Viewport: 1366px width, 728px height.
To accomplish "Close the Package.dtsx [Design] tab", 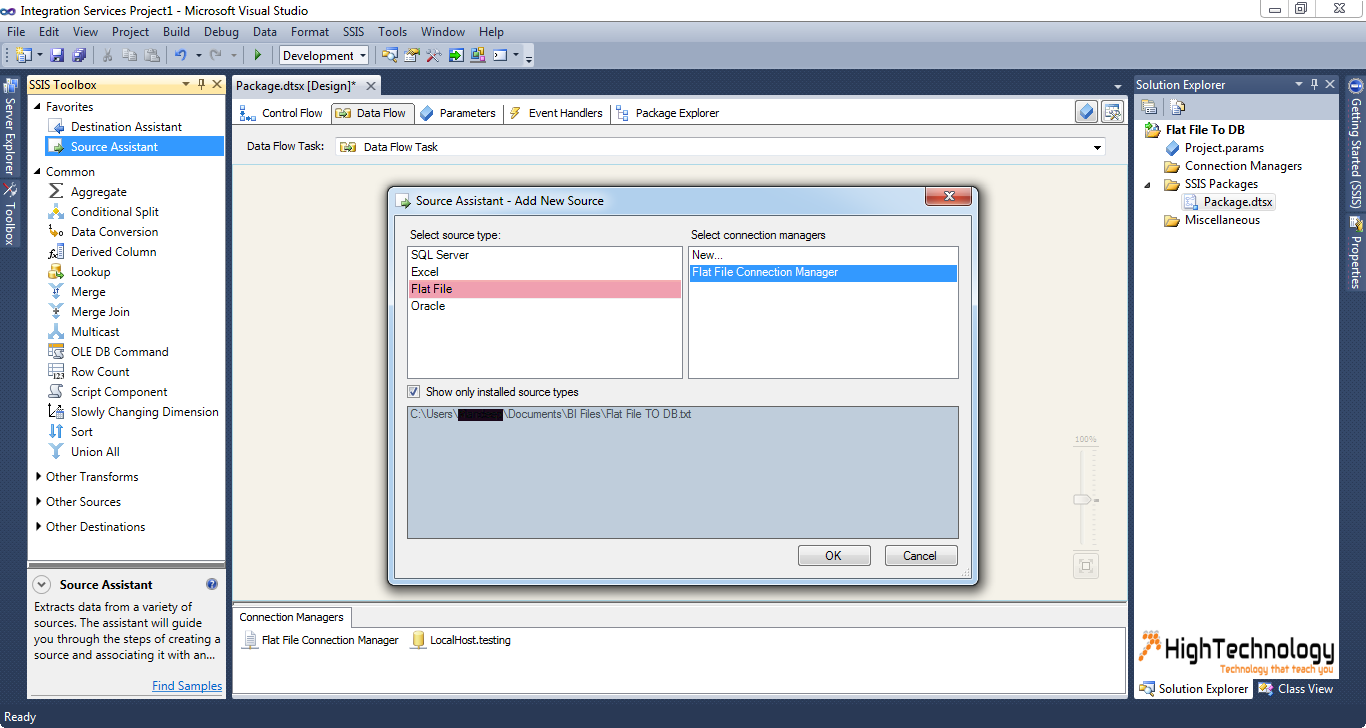I will [370, 86].
